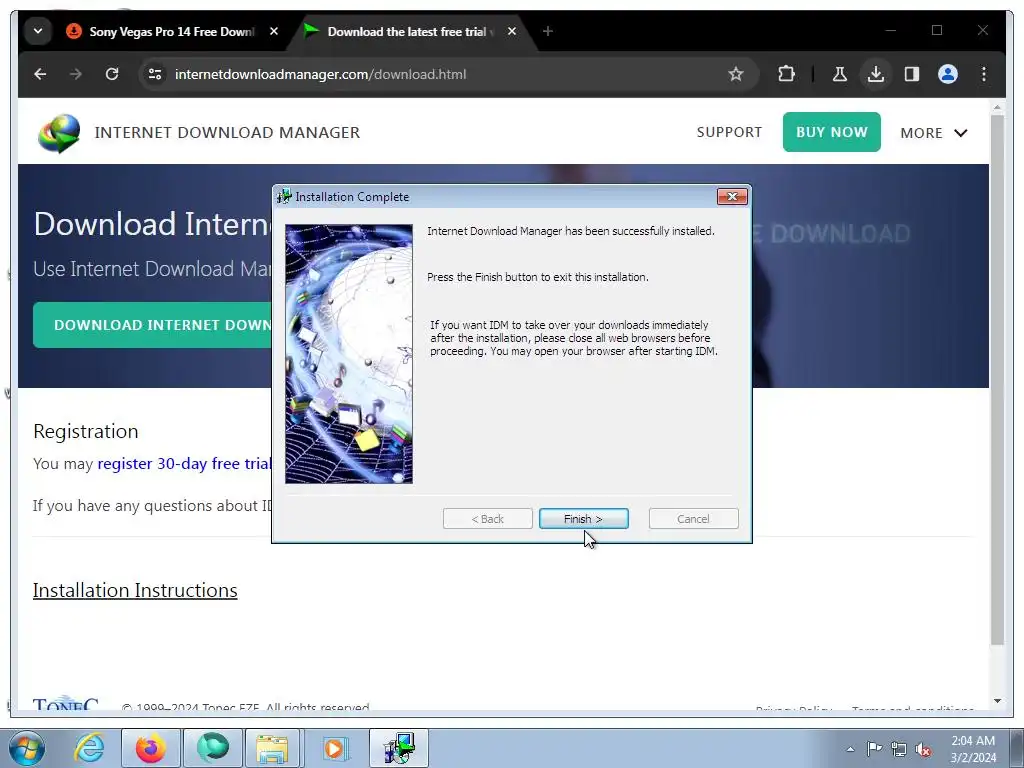Viewport: 1024px width, 768px height.
Task: Open the network tray icon
Action: point(899,749)
